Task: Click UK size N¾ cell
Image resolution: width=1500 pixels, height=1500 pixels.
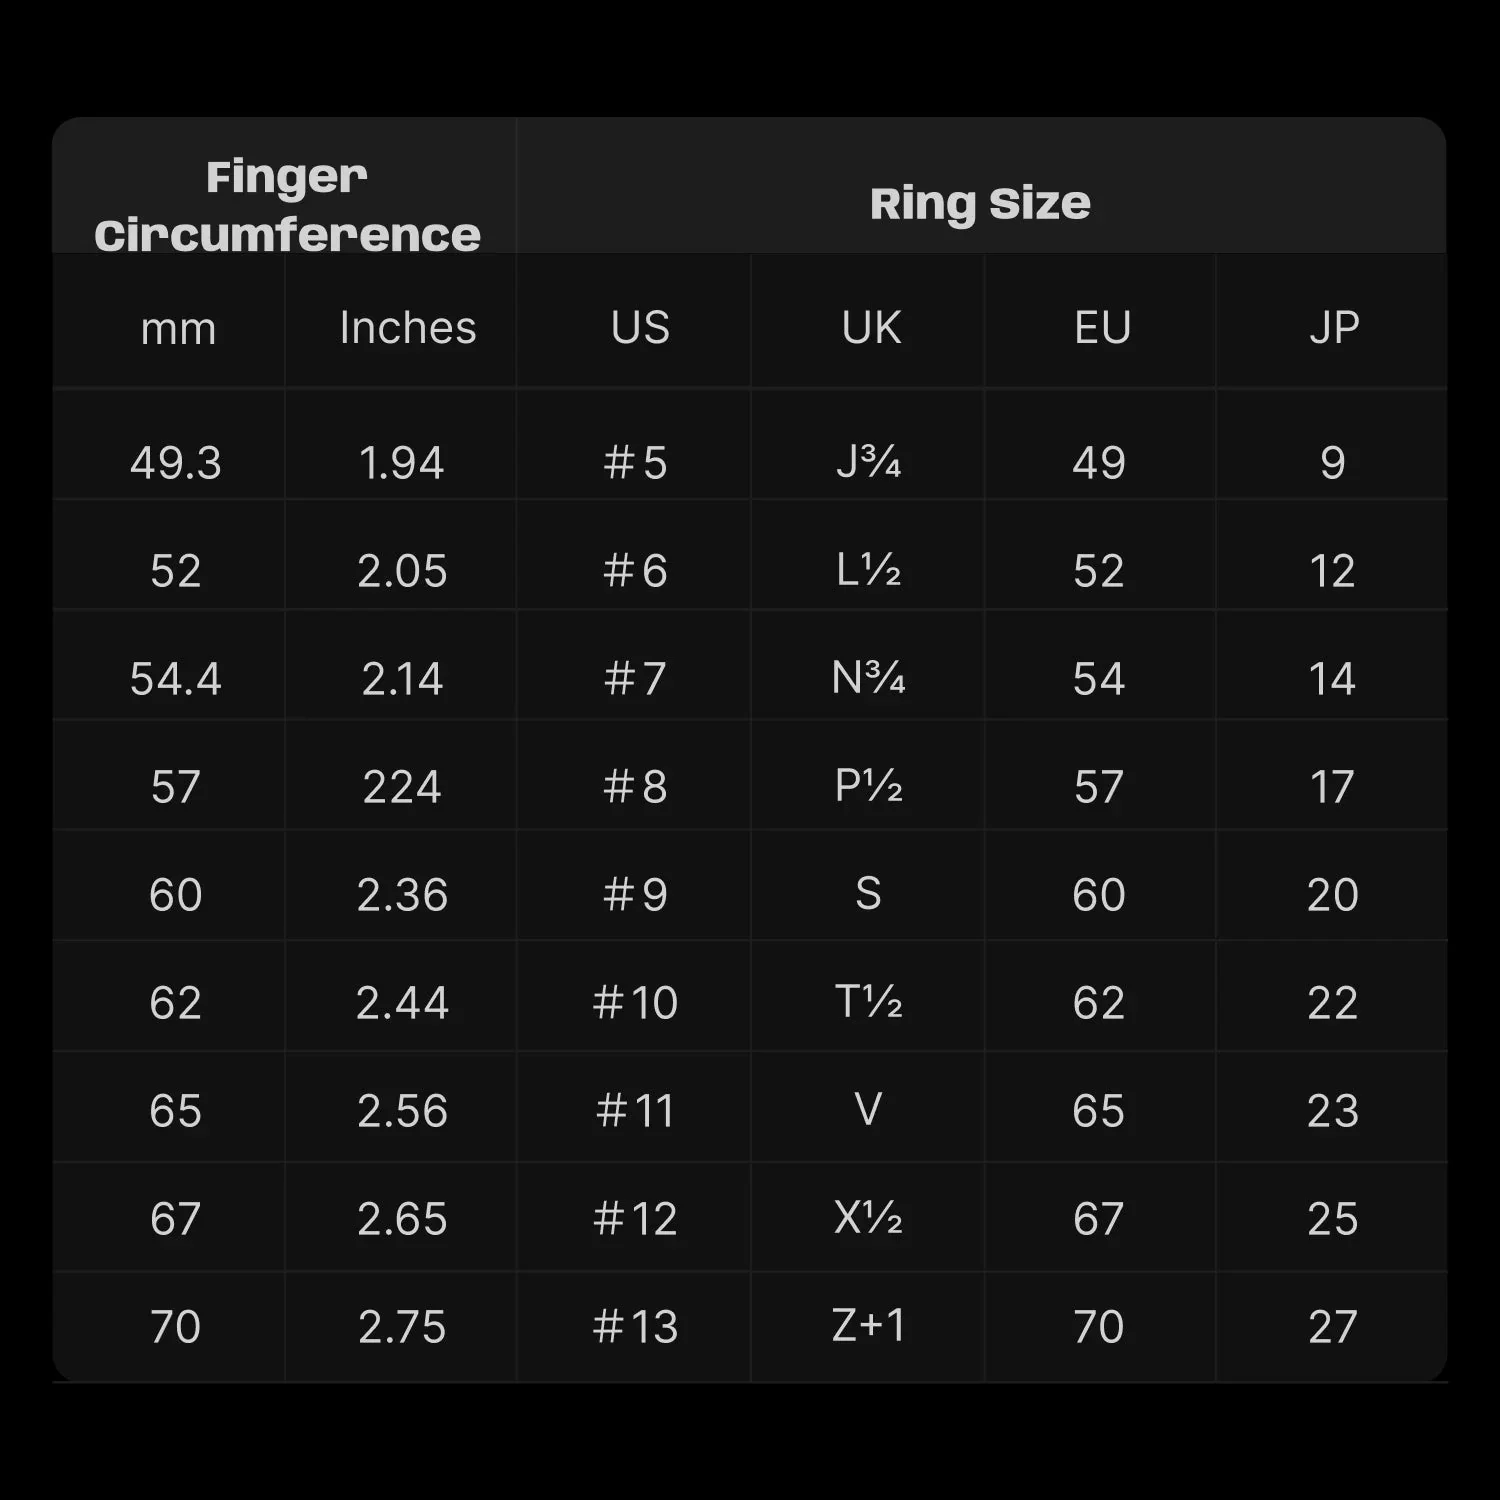Action: (868, 679)
